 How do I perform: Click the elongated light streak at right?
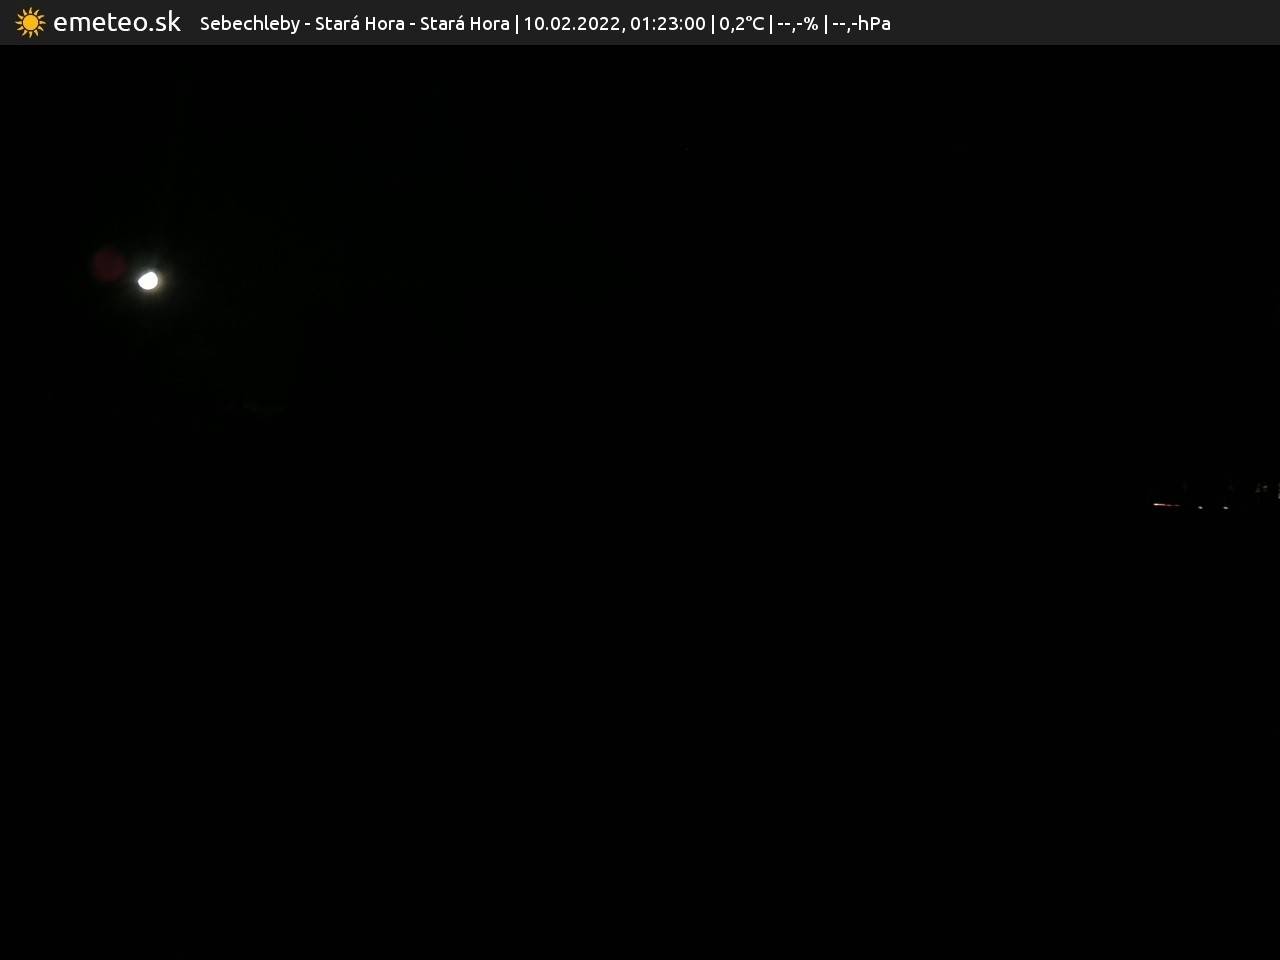(1166, 505)
